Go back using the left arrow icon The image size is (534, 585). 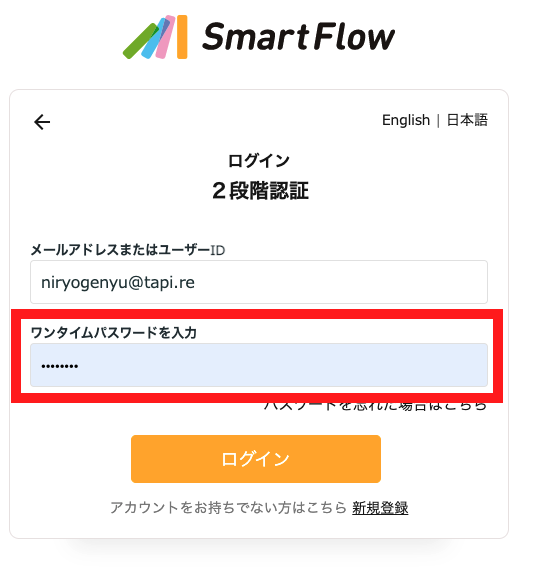42,122
